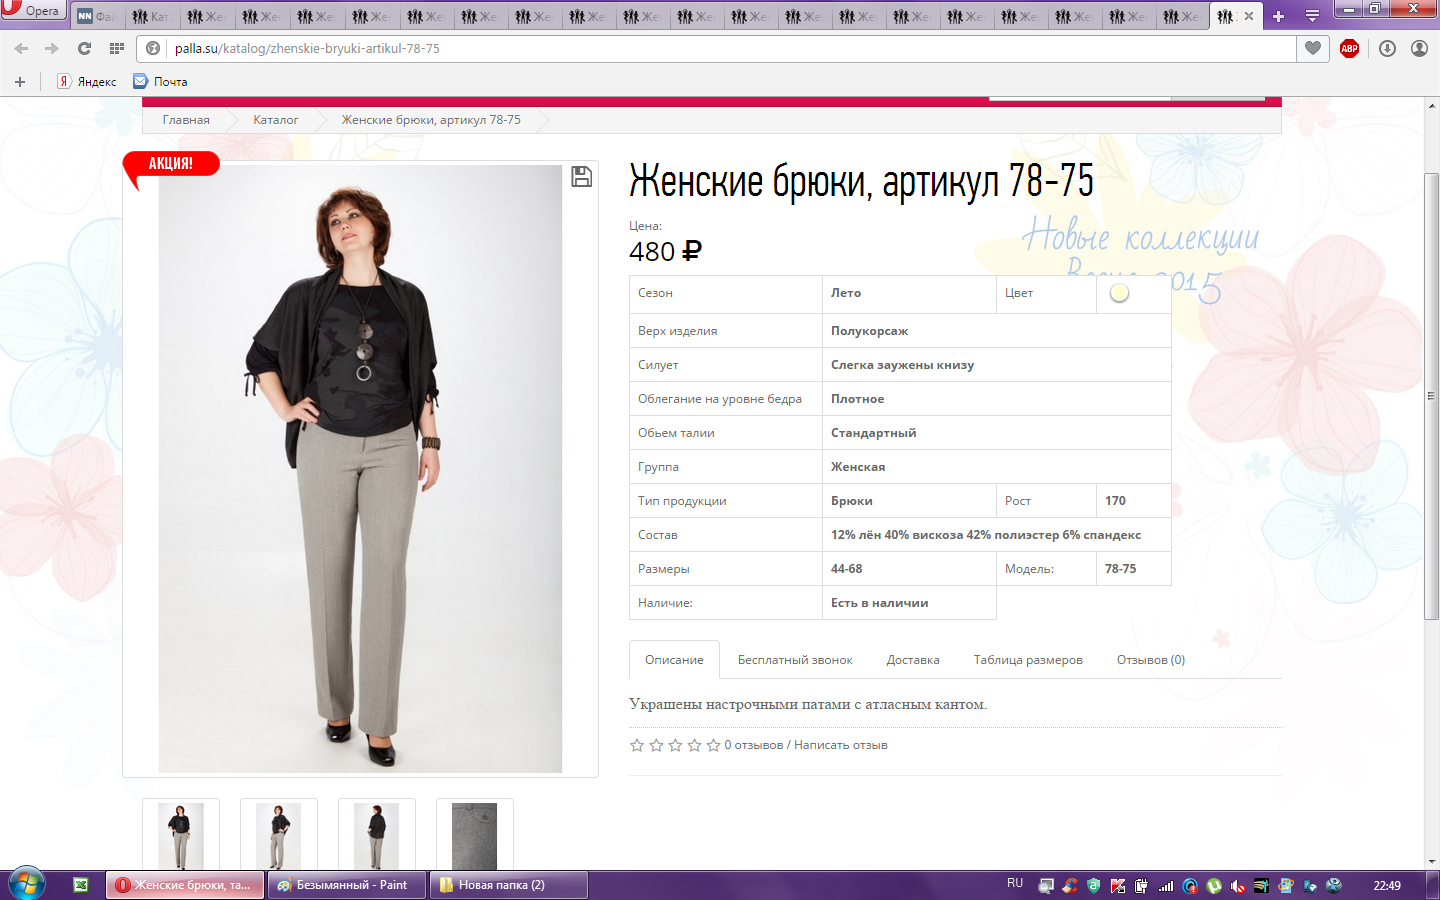Click the first rating star
1440x900 pixels.
click(637, 745)
